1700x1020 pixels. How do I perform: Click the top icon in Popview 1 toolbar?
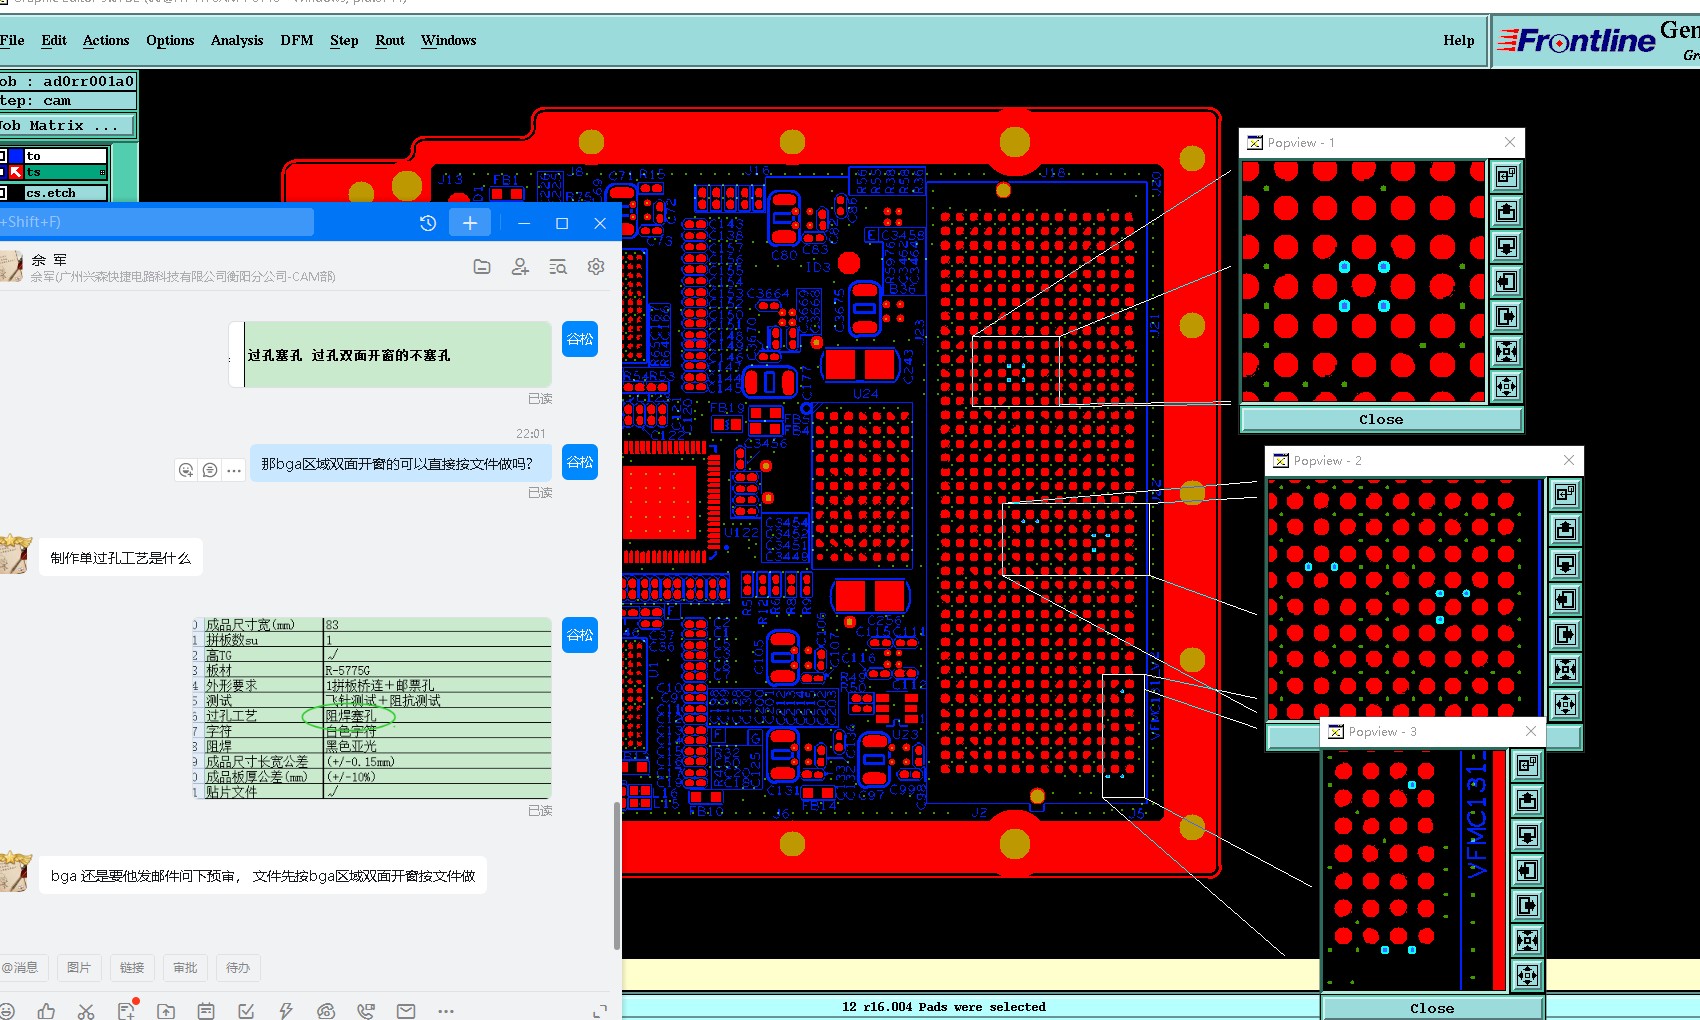pos(1506,177)
